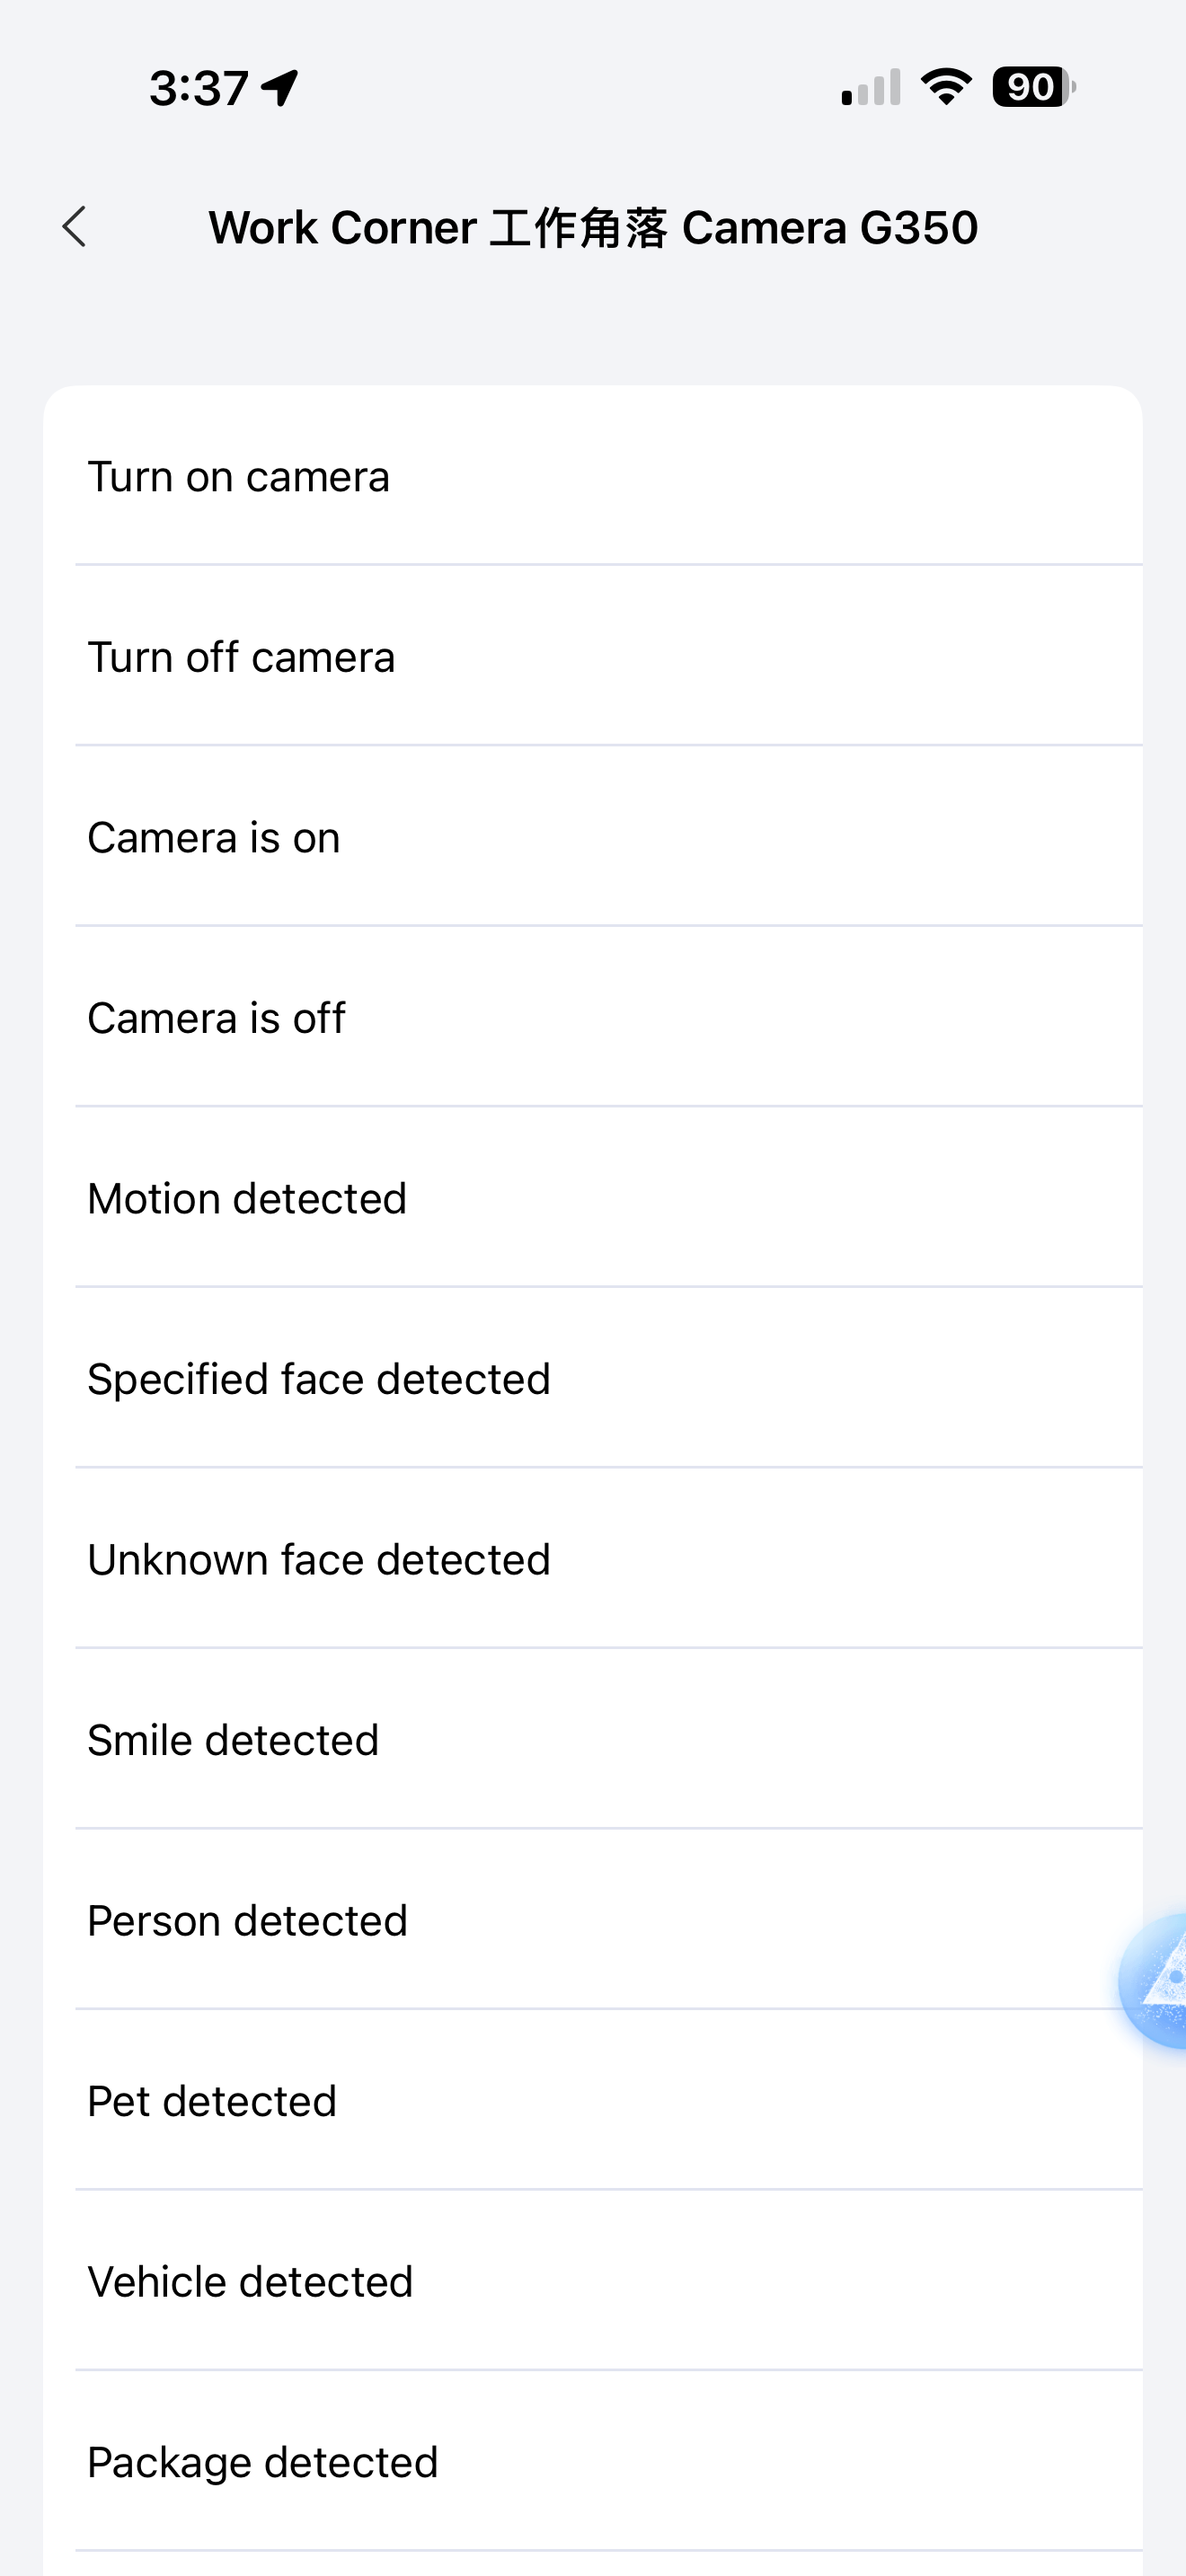Tap the Work Corner Camera G350 title
Viewport: 1186px width, 2576px height.
click(593, 228)
